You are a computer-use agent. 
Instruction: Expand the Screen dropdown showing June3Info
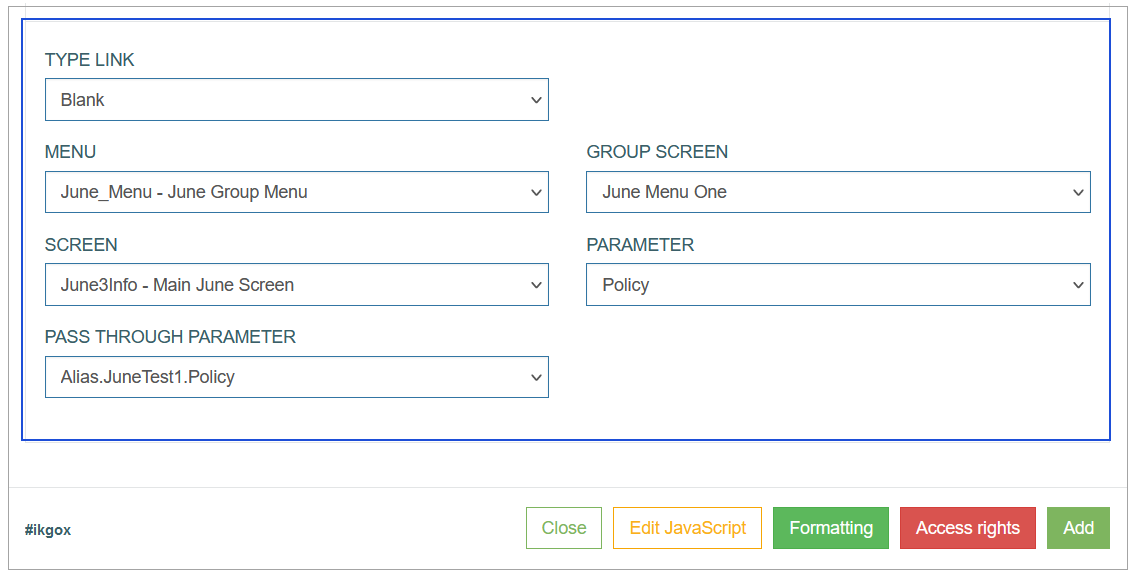coord(297,285)
